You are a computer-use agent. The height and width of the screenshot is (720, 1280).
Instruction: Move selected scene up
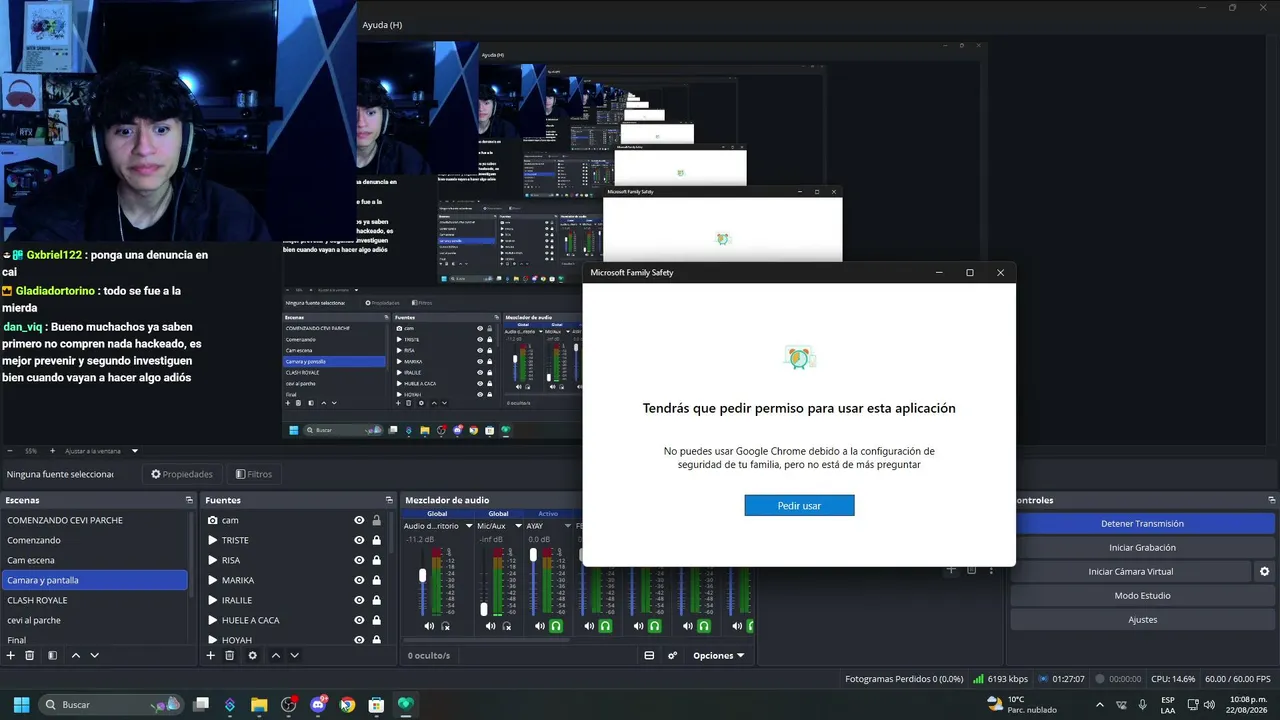(76, 655)
